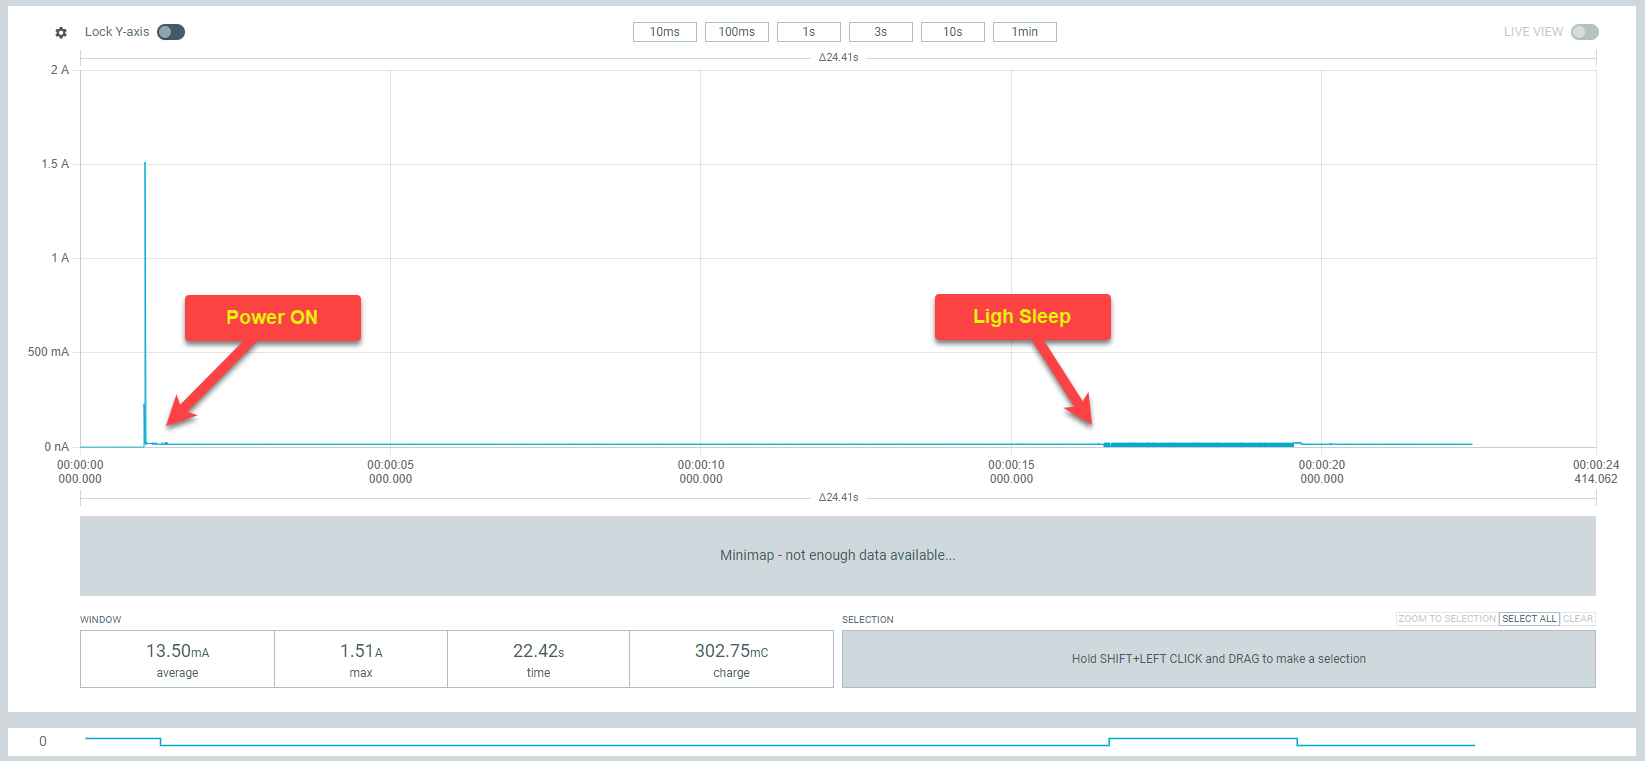The image size is (1645, 761).
Task: Toggle the Lock Y-axis switch
Action: (171, 32)
